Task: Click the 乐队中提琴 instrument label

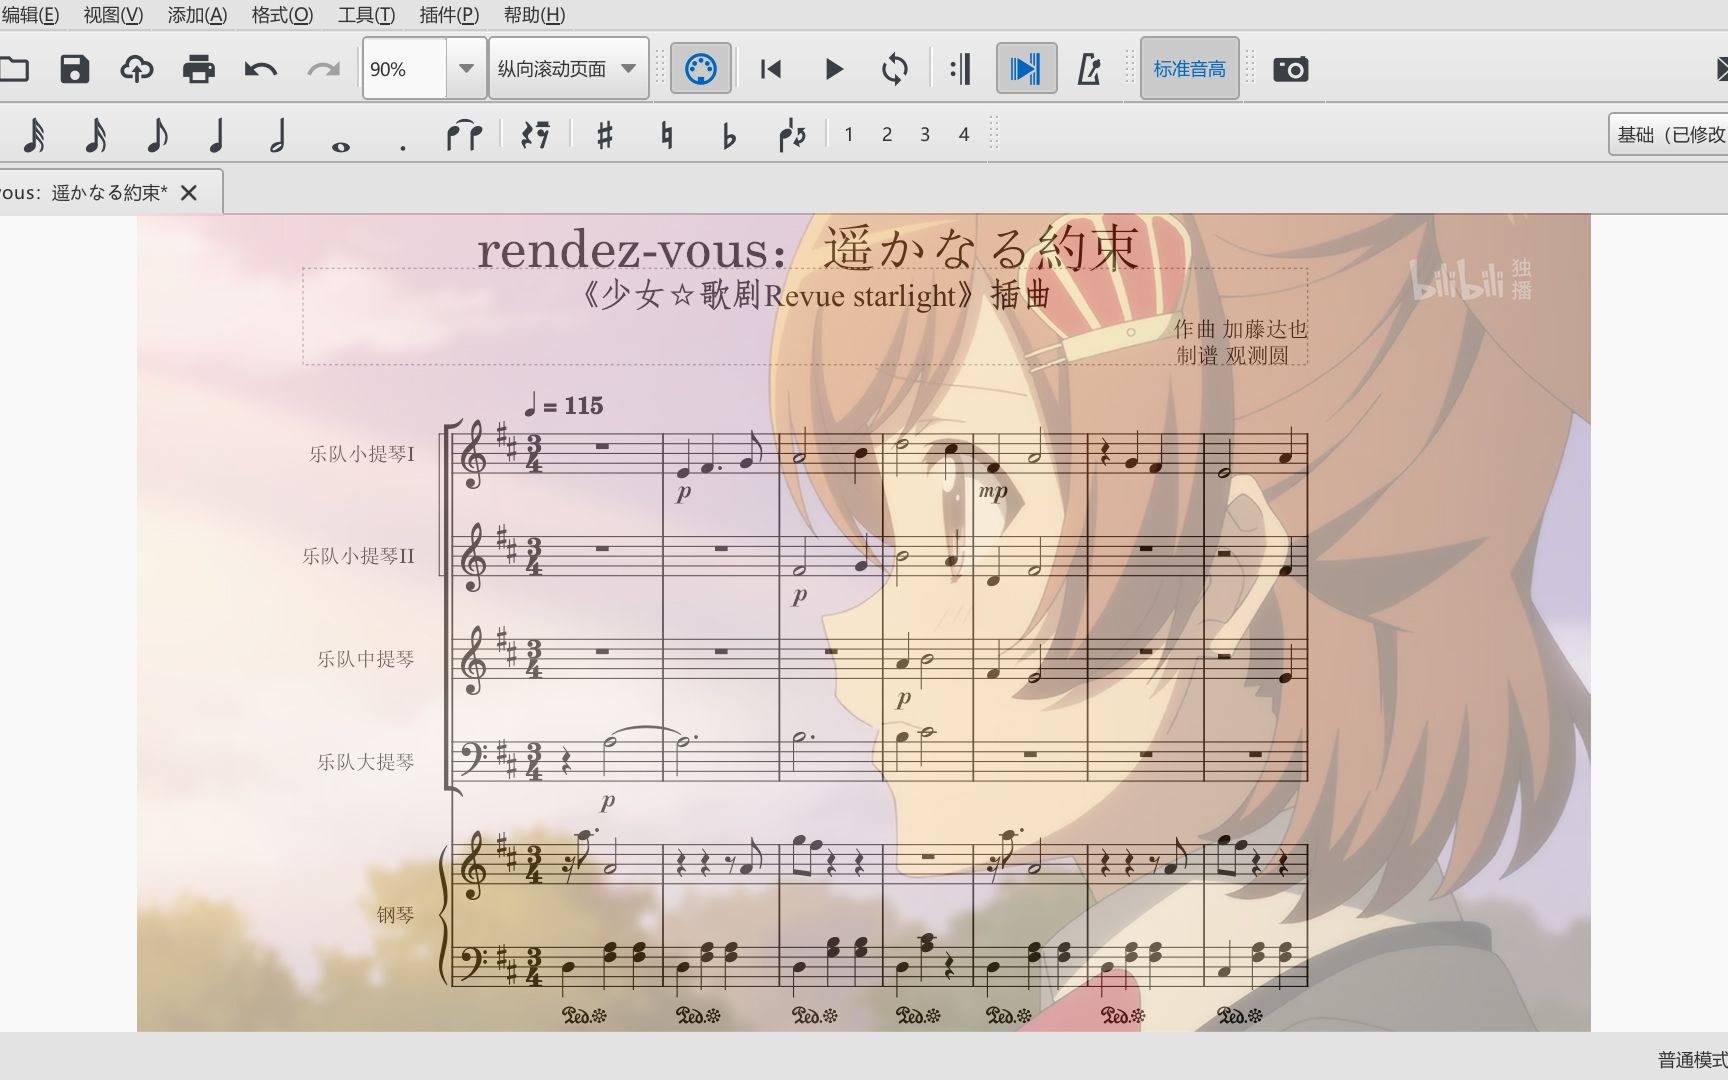Action: tap(365, 659)
